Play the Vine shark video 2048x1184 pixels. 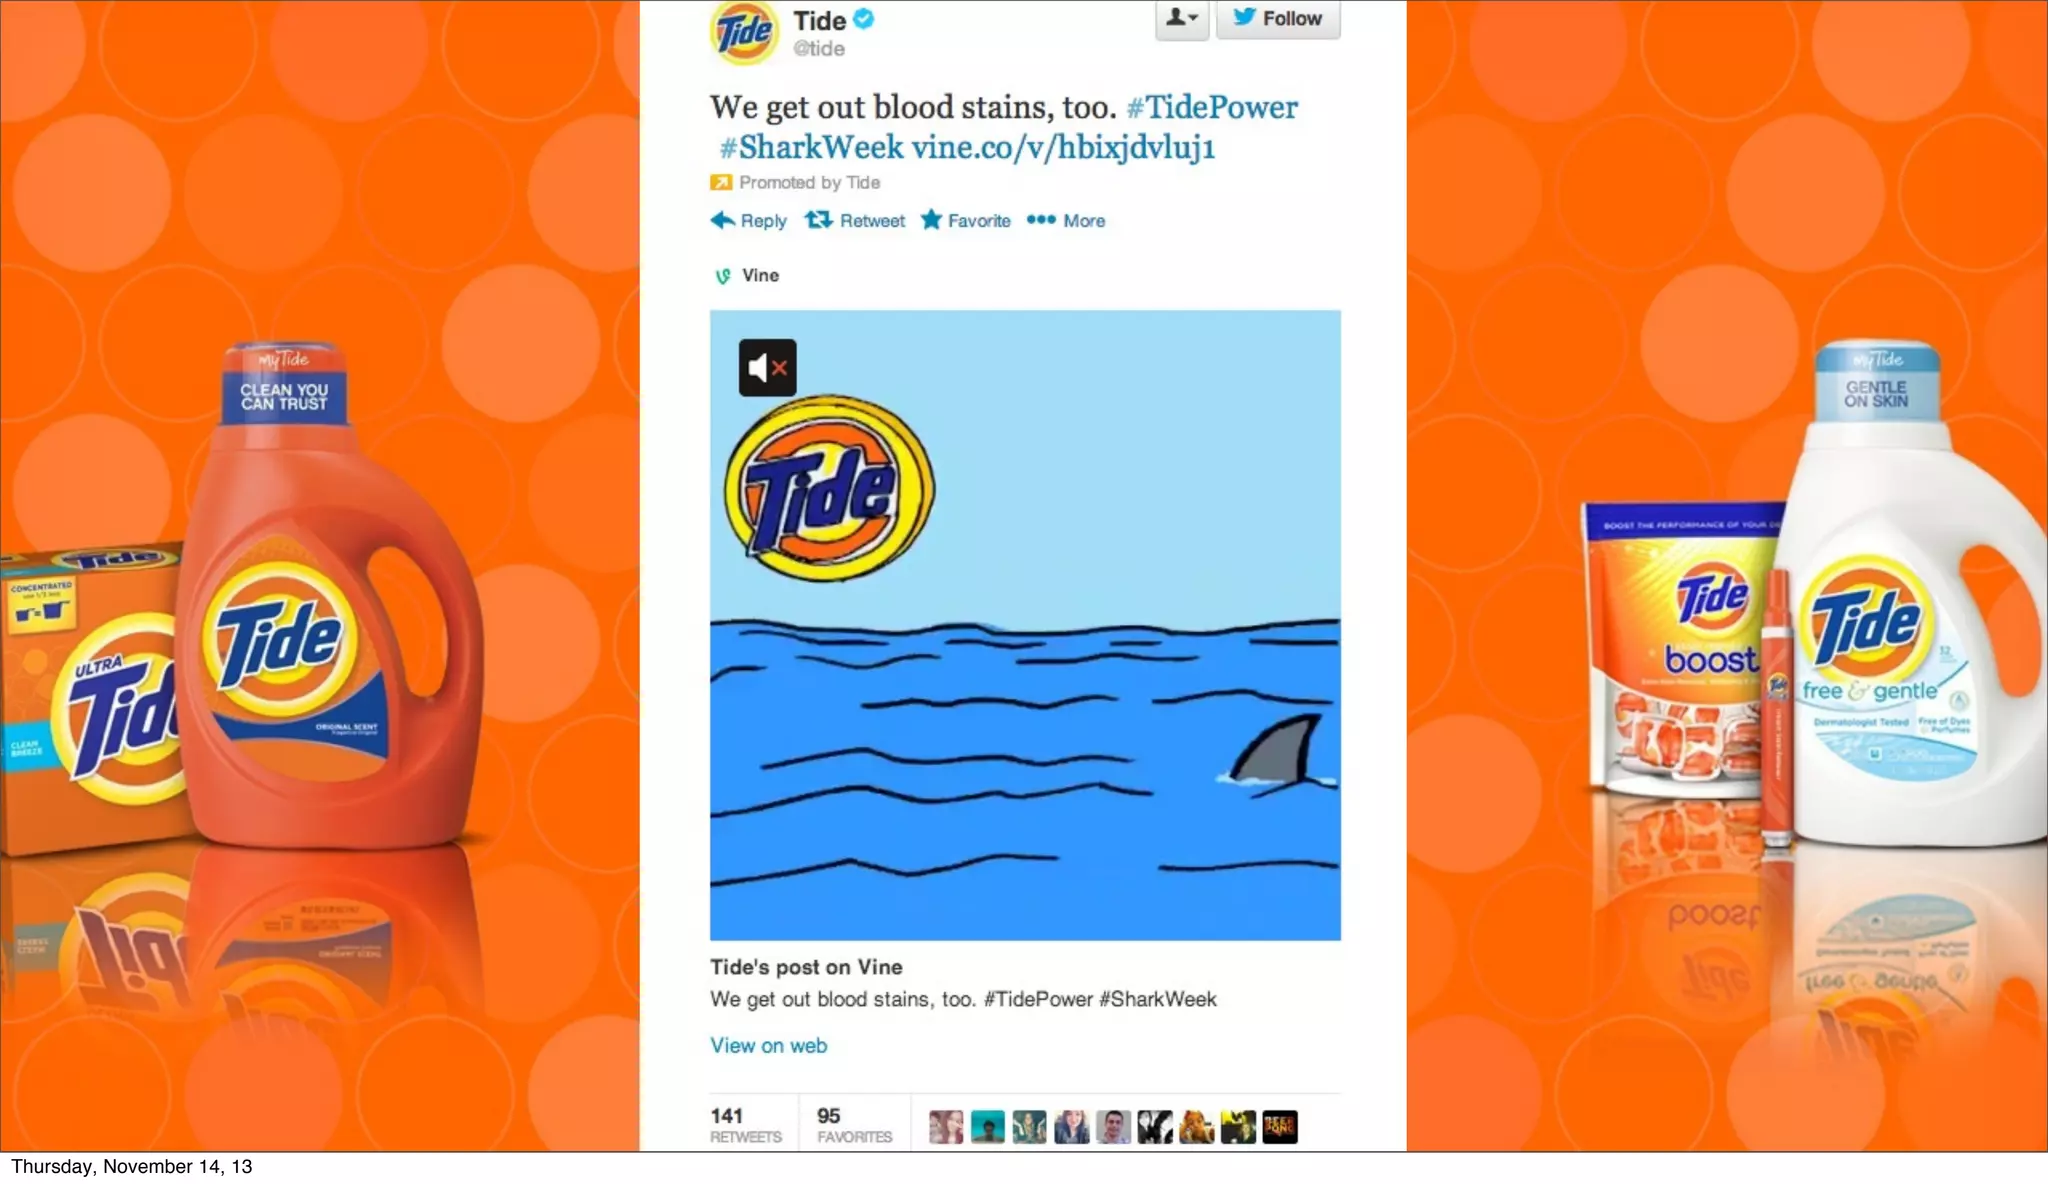pos(1025,625)
